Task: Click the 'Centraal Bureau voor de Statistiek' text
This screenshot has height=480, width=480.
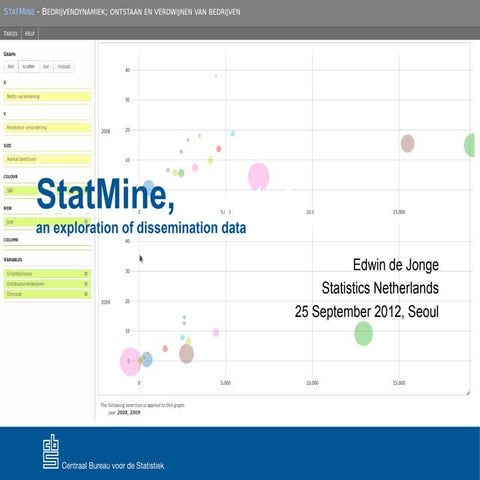Action: [113, 466]
